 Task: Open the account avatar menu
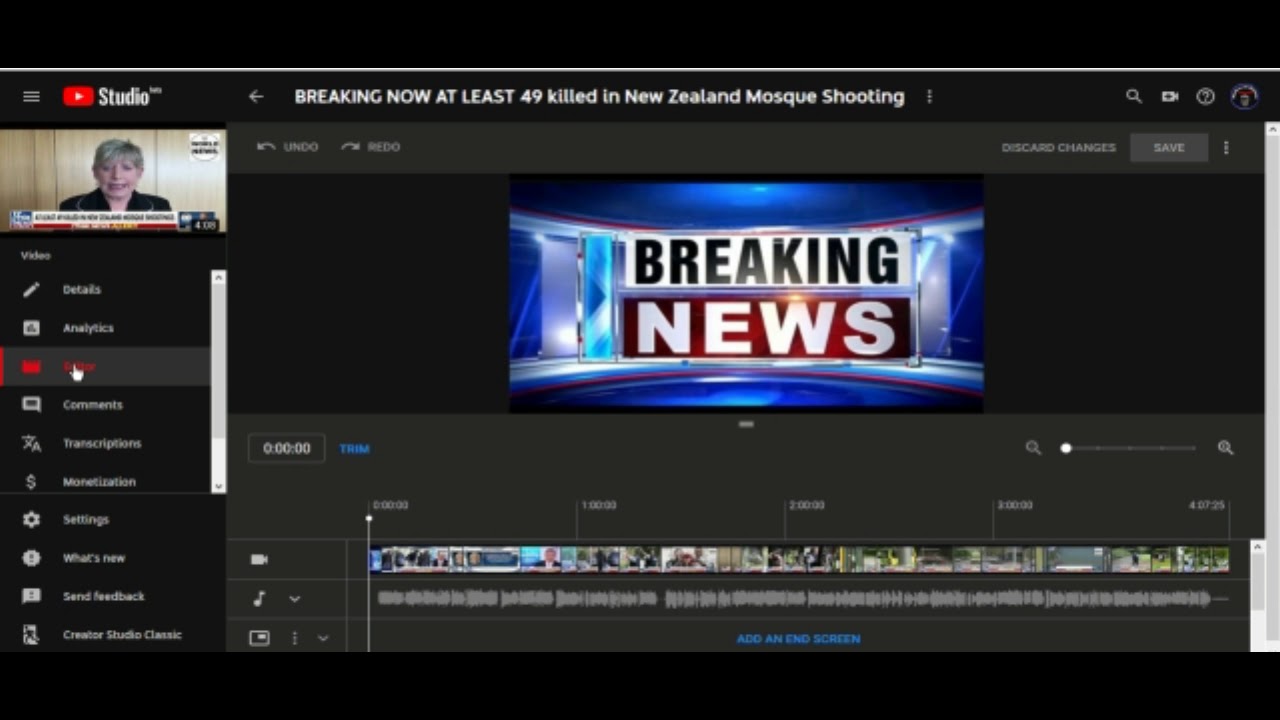pos(1244,96)
